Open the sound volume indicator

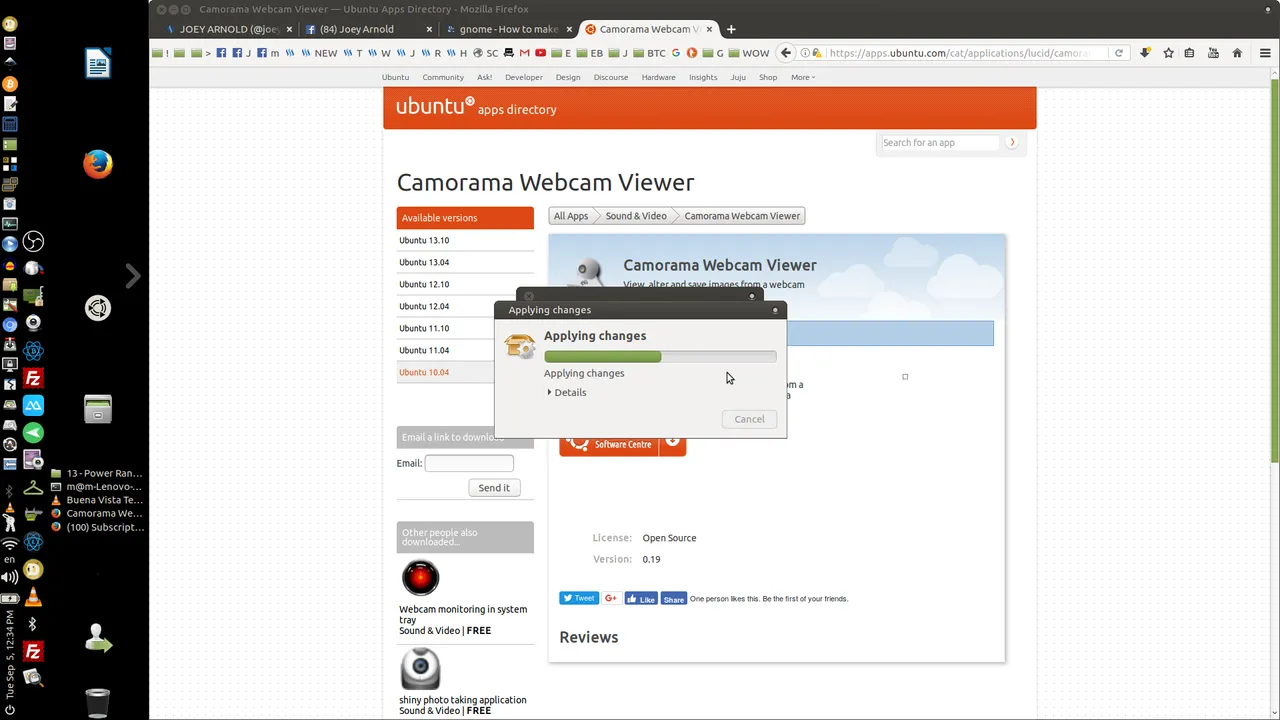coord(10,577)
